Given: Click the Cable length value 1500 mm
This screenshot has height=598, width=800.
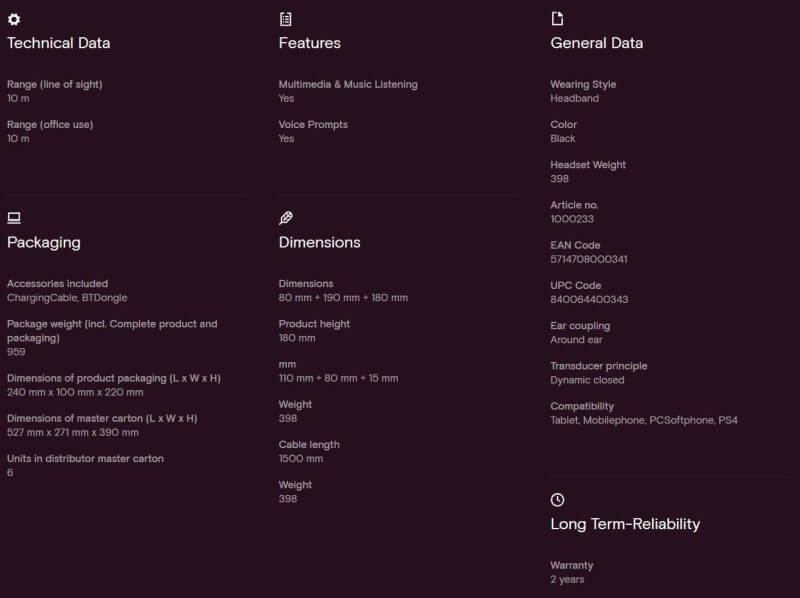Looking at the screenshot, I should tap(301, 459).
